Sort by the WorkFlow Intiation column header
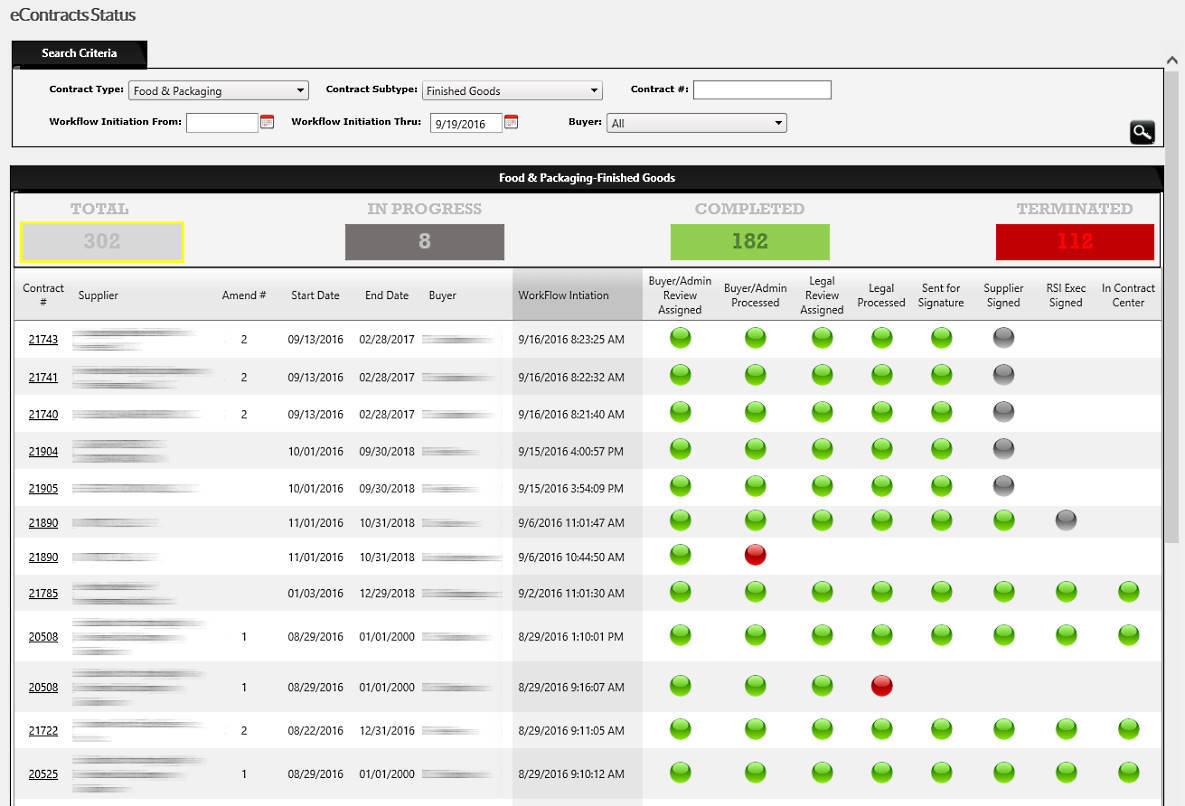1185x806 pixels. 566,295
